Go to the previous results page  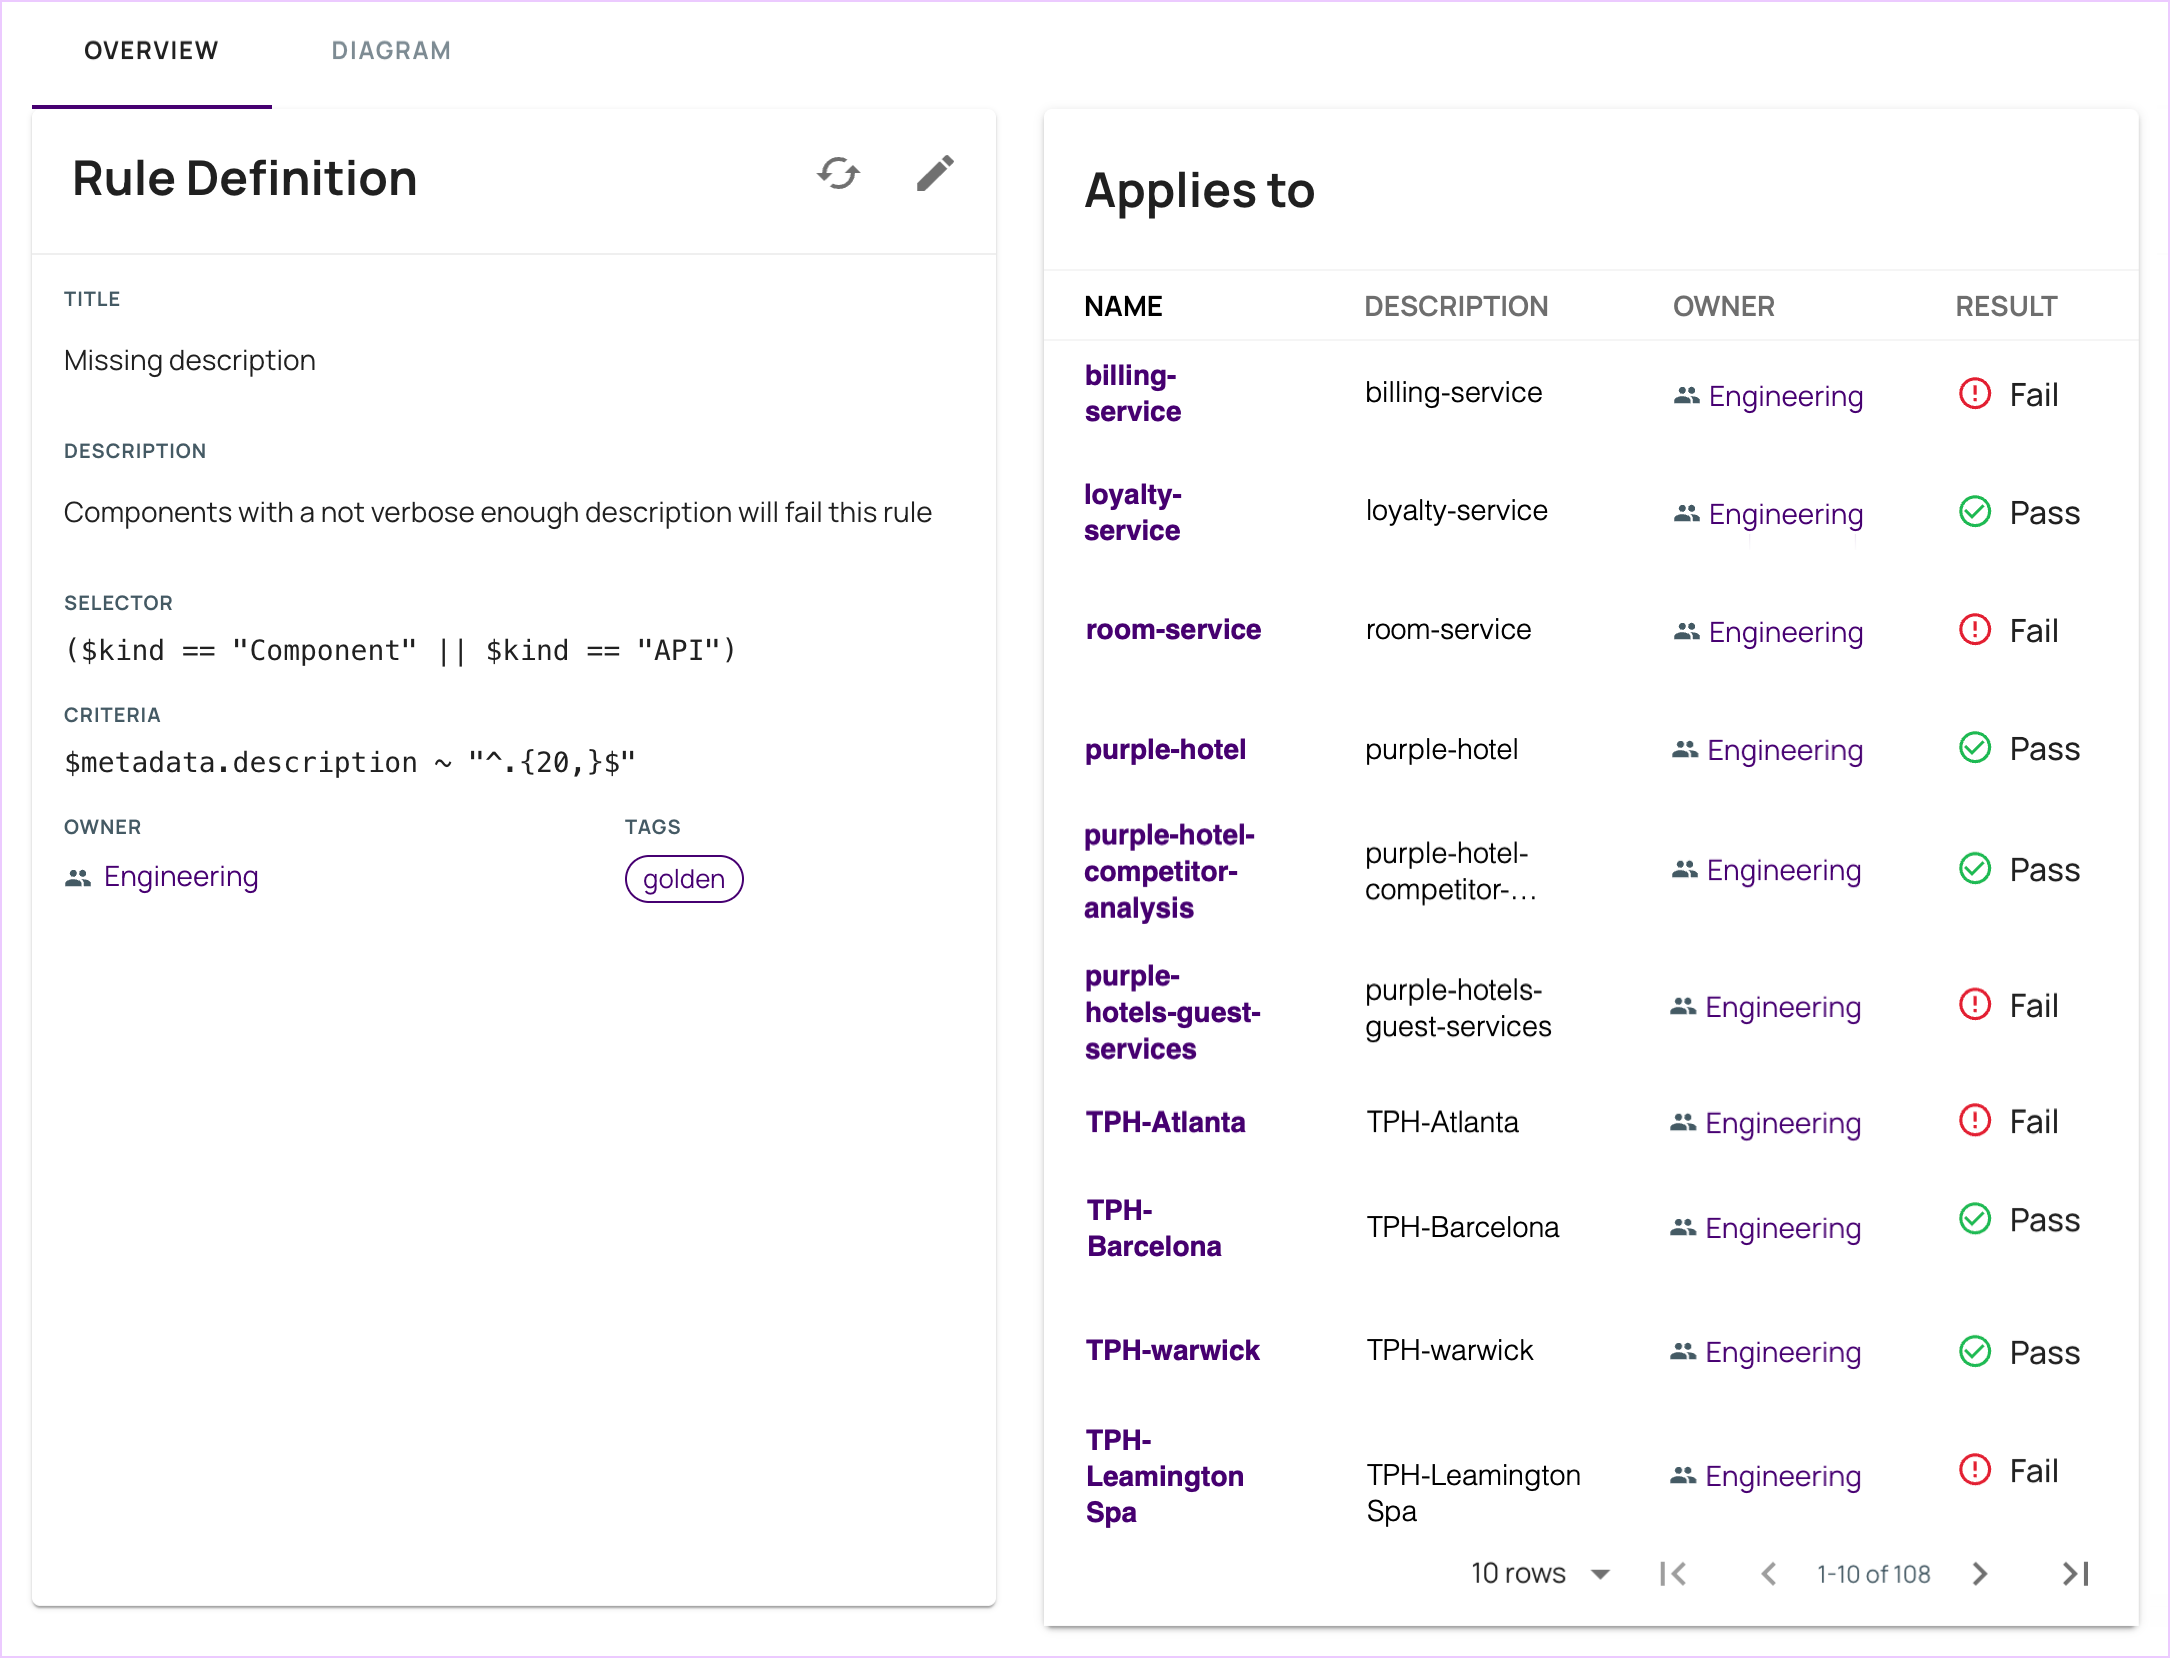[x=1768, y=1574]
